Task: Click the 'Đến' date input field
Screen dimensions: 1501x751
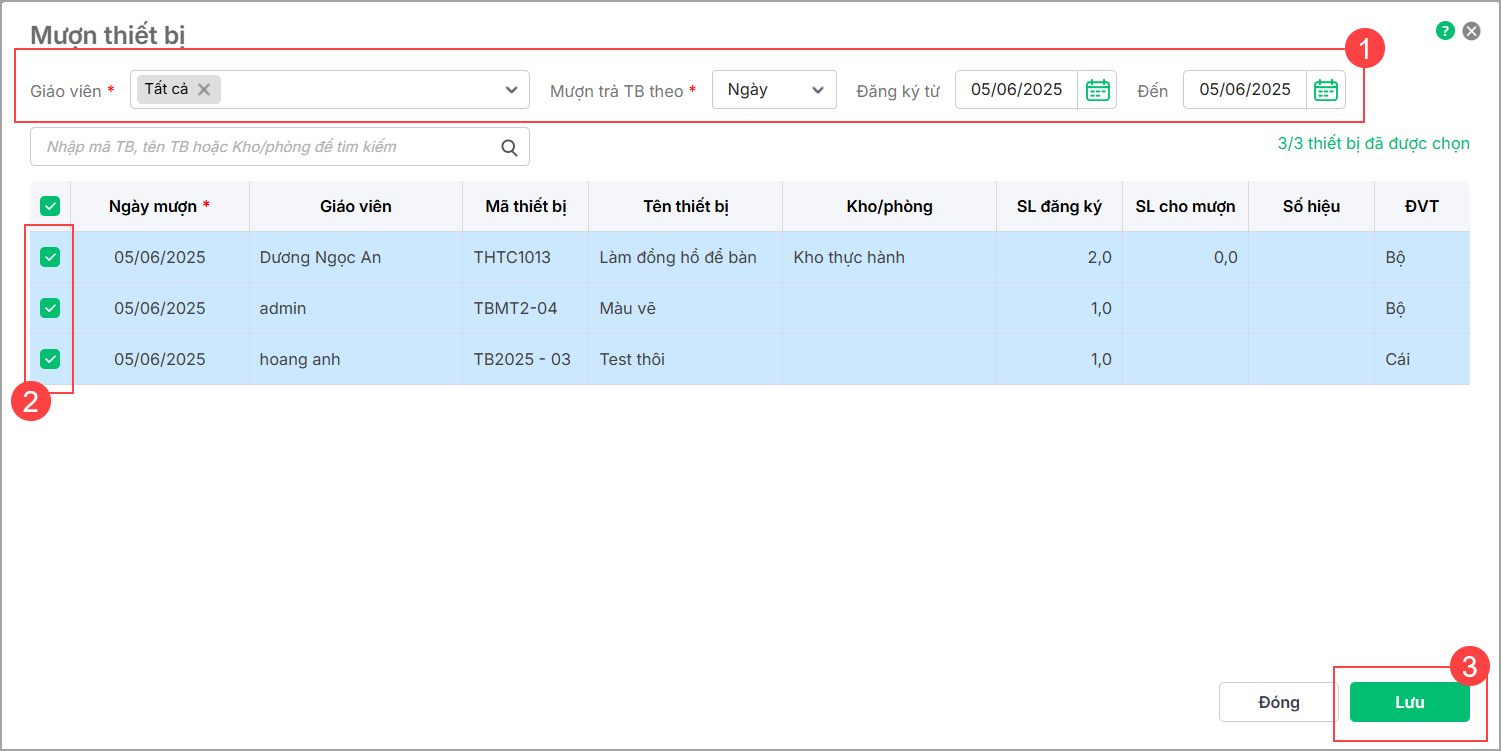Action: [x=1244, y=90]
